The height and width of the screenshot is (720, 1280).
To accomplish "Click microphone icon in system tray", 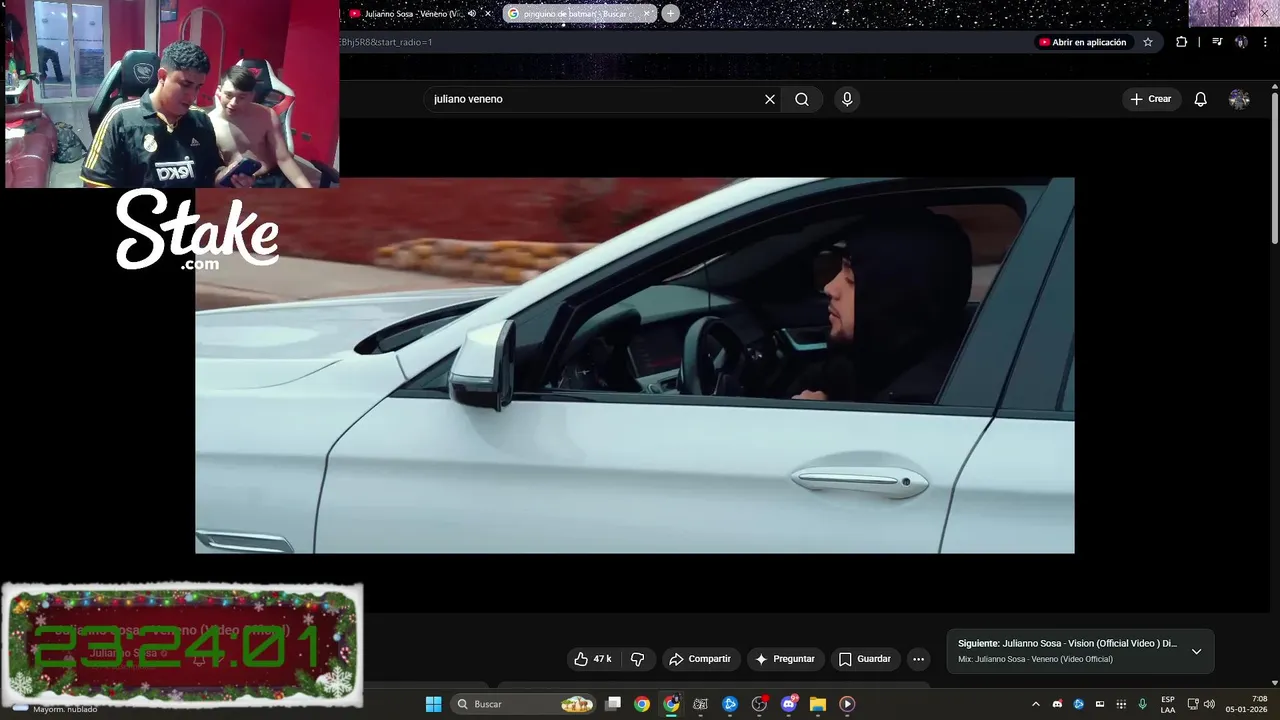I will pyautogui.click(x=1142, y=704).
